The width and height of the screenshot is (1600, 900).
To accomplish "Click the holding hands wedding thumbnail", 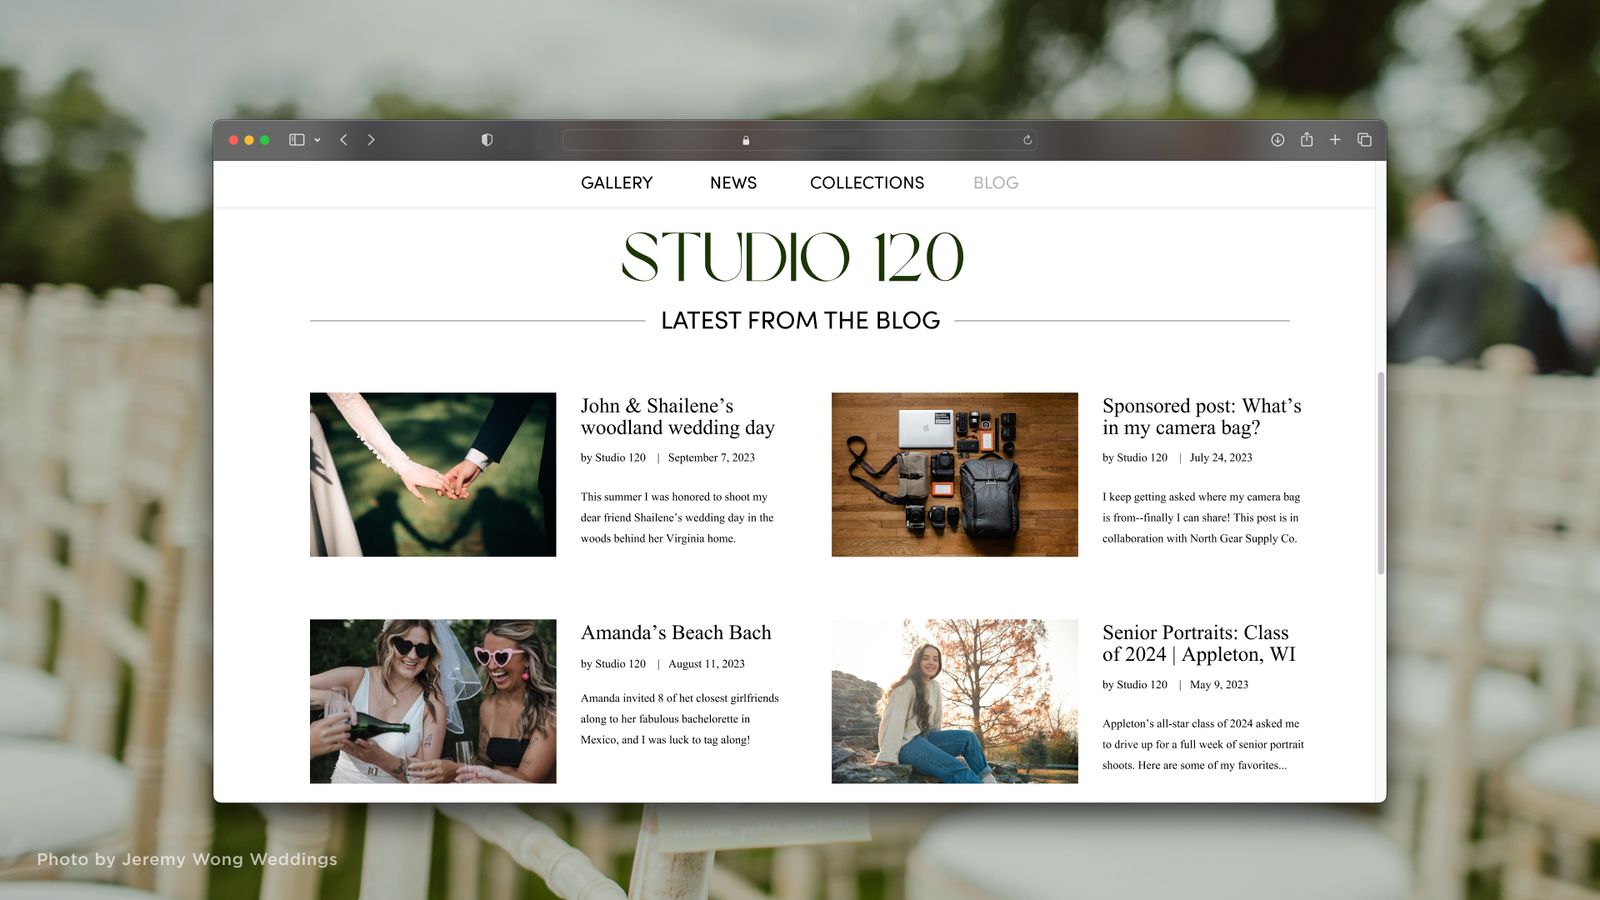I will 432,473.
